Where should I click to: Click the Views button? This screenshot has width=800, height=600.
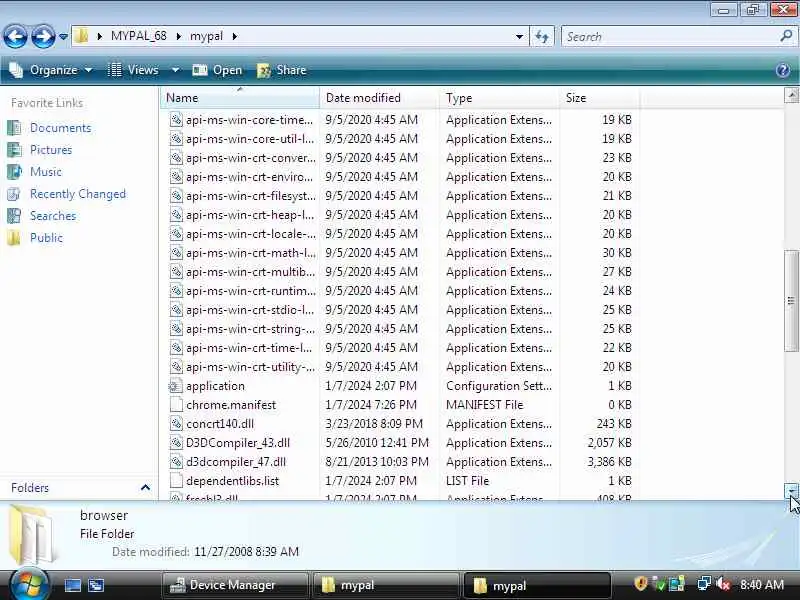coord(133,70)
